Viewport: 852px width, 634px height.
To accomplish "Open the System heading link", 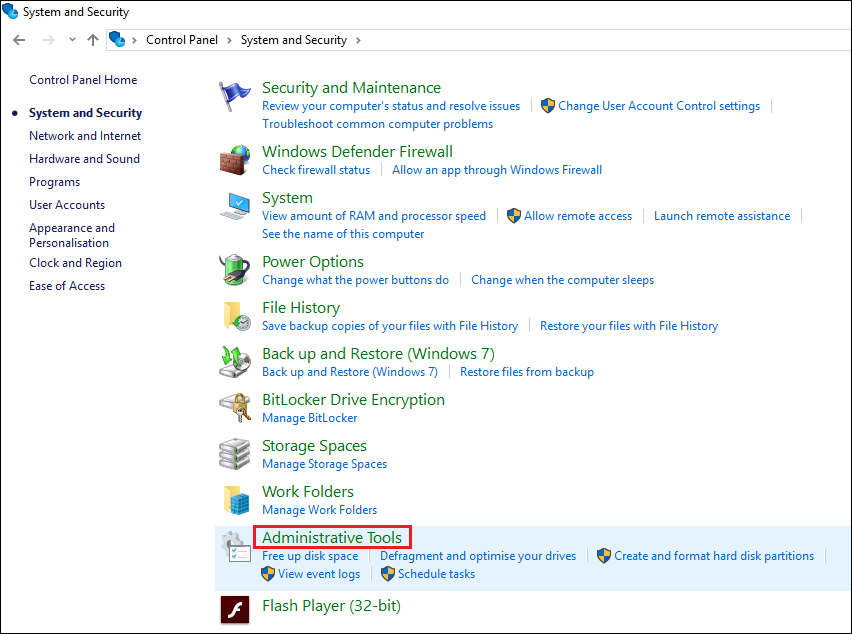I will tap(287, 198).
